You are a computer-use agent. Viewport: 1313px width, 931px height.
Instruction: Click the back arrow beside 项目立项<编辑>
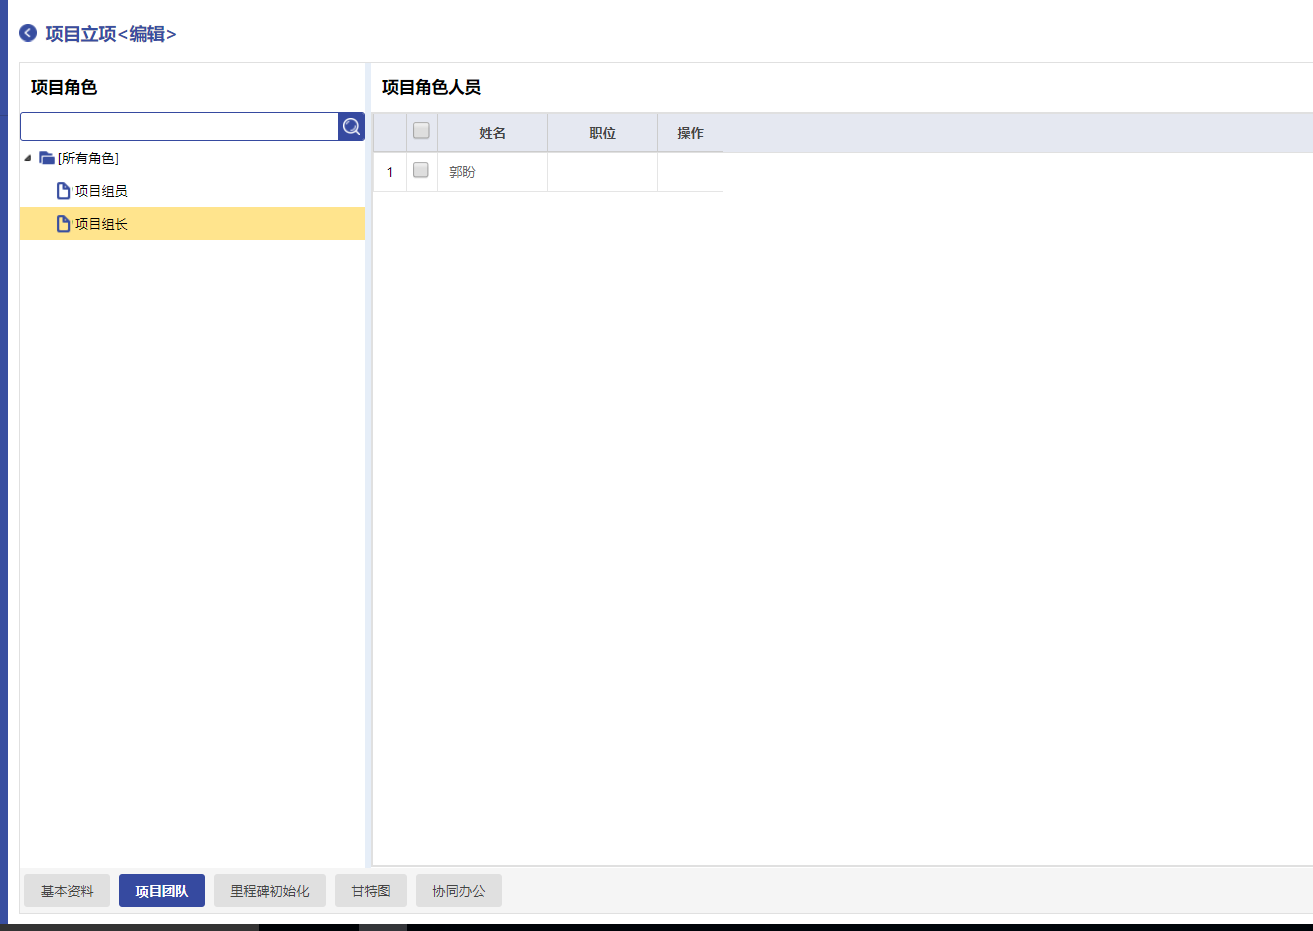(x=28, y=33)
